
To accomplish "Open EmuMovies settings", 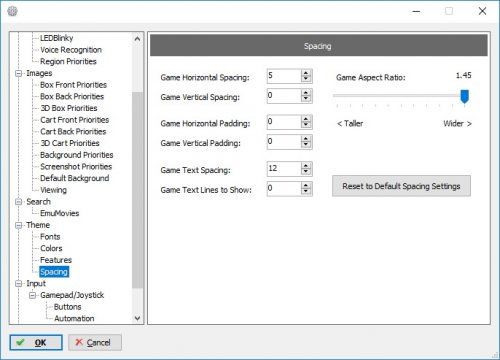I will [59, 213].
